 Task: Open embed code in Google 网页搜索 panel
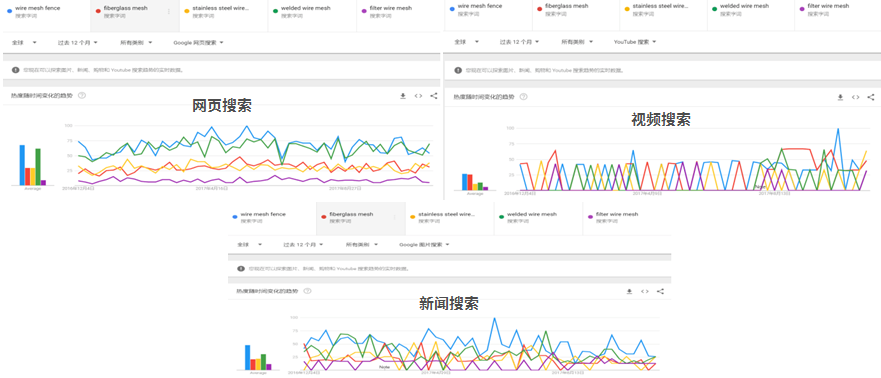coord(418,96)
